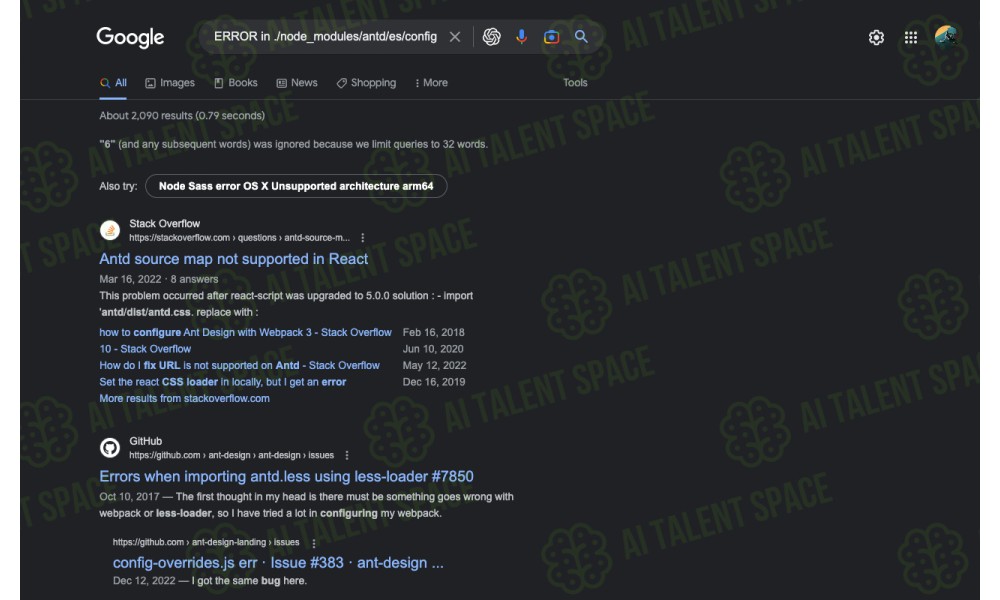The height and width of the screenshot is (600, 1000).
Task: Submit search with magnifier icon
Action: [581, 36]
